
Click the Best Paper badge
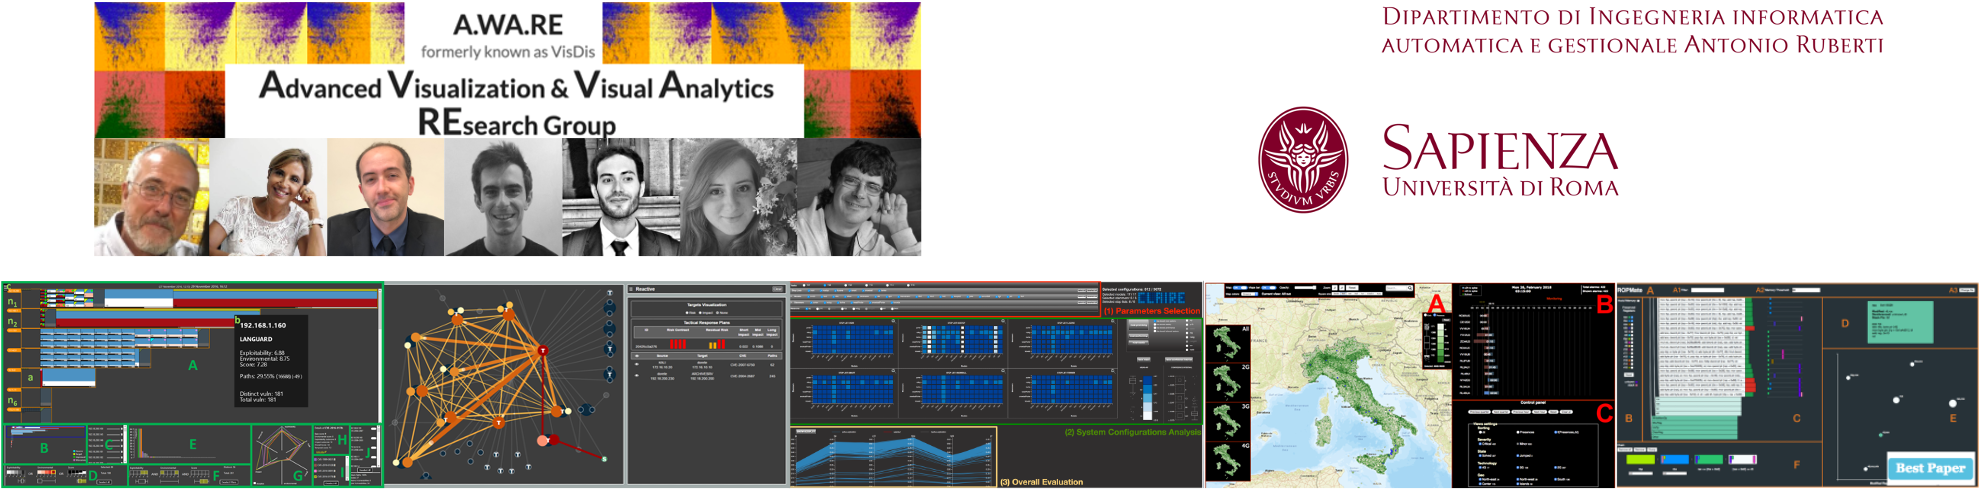tap(1930, 468)
